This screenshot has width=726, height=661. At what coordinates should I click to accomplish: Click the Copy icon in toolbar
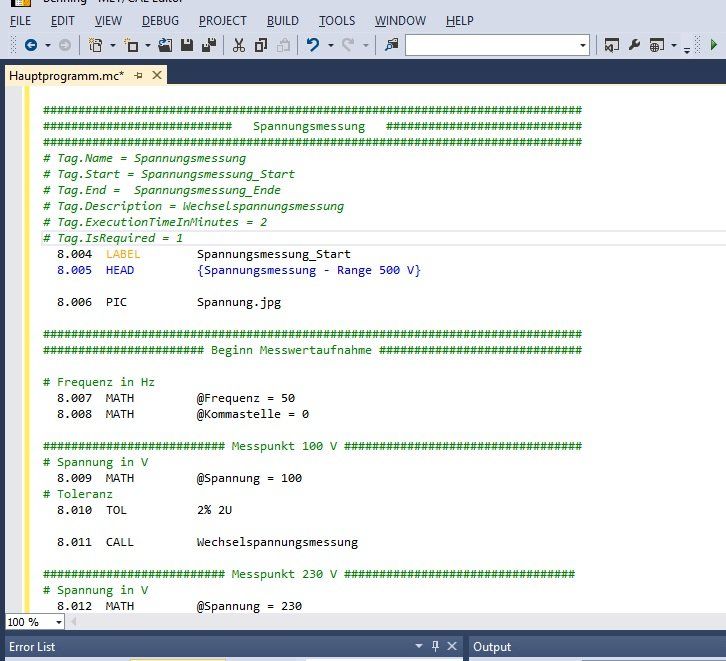[x=261, y=45]
